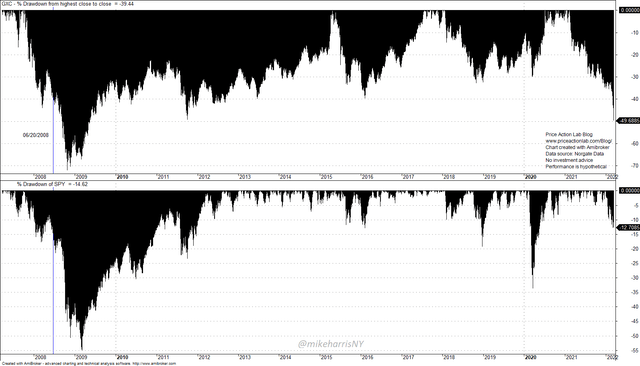
Task: Click the 2009 label on GXC pane time axis
Action: tap(81, 177)
